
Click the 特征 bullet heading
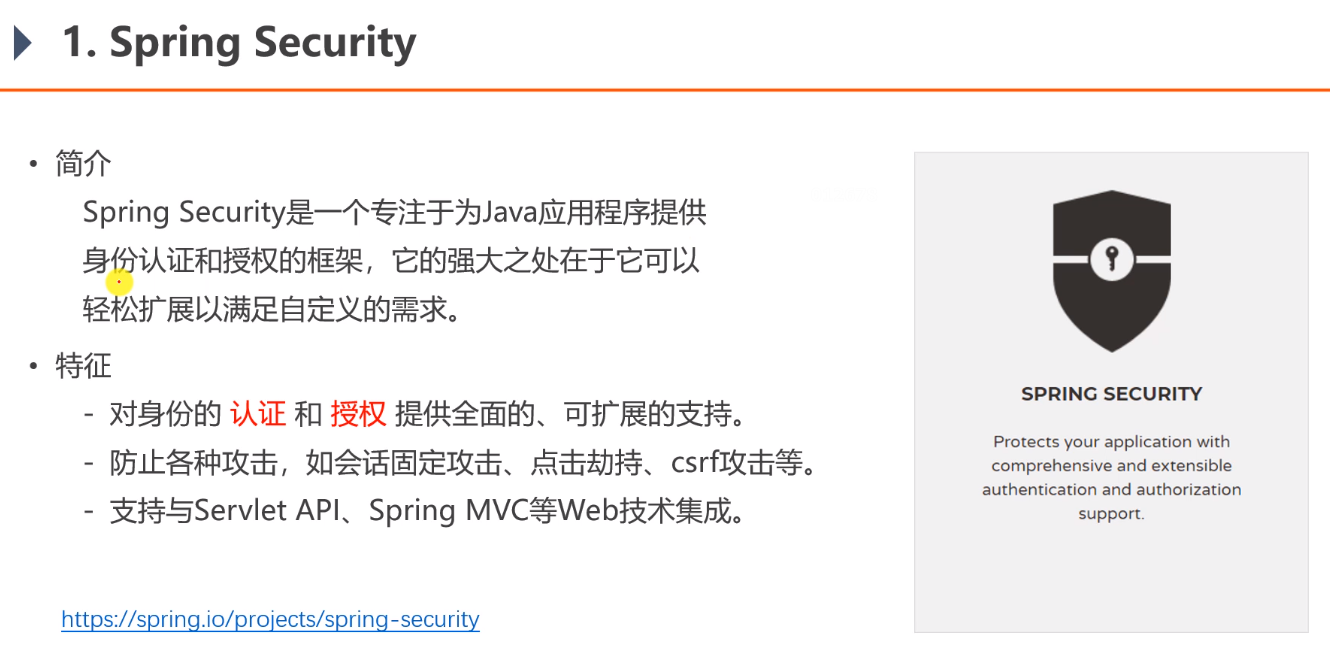pos(83,365)
